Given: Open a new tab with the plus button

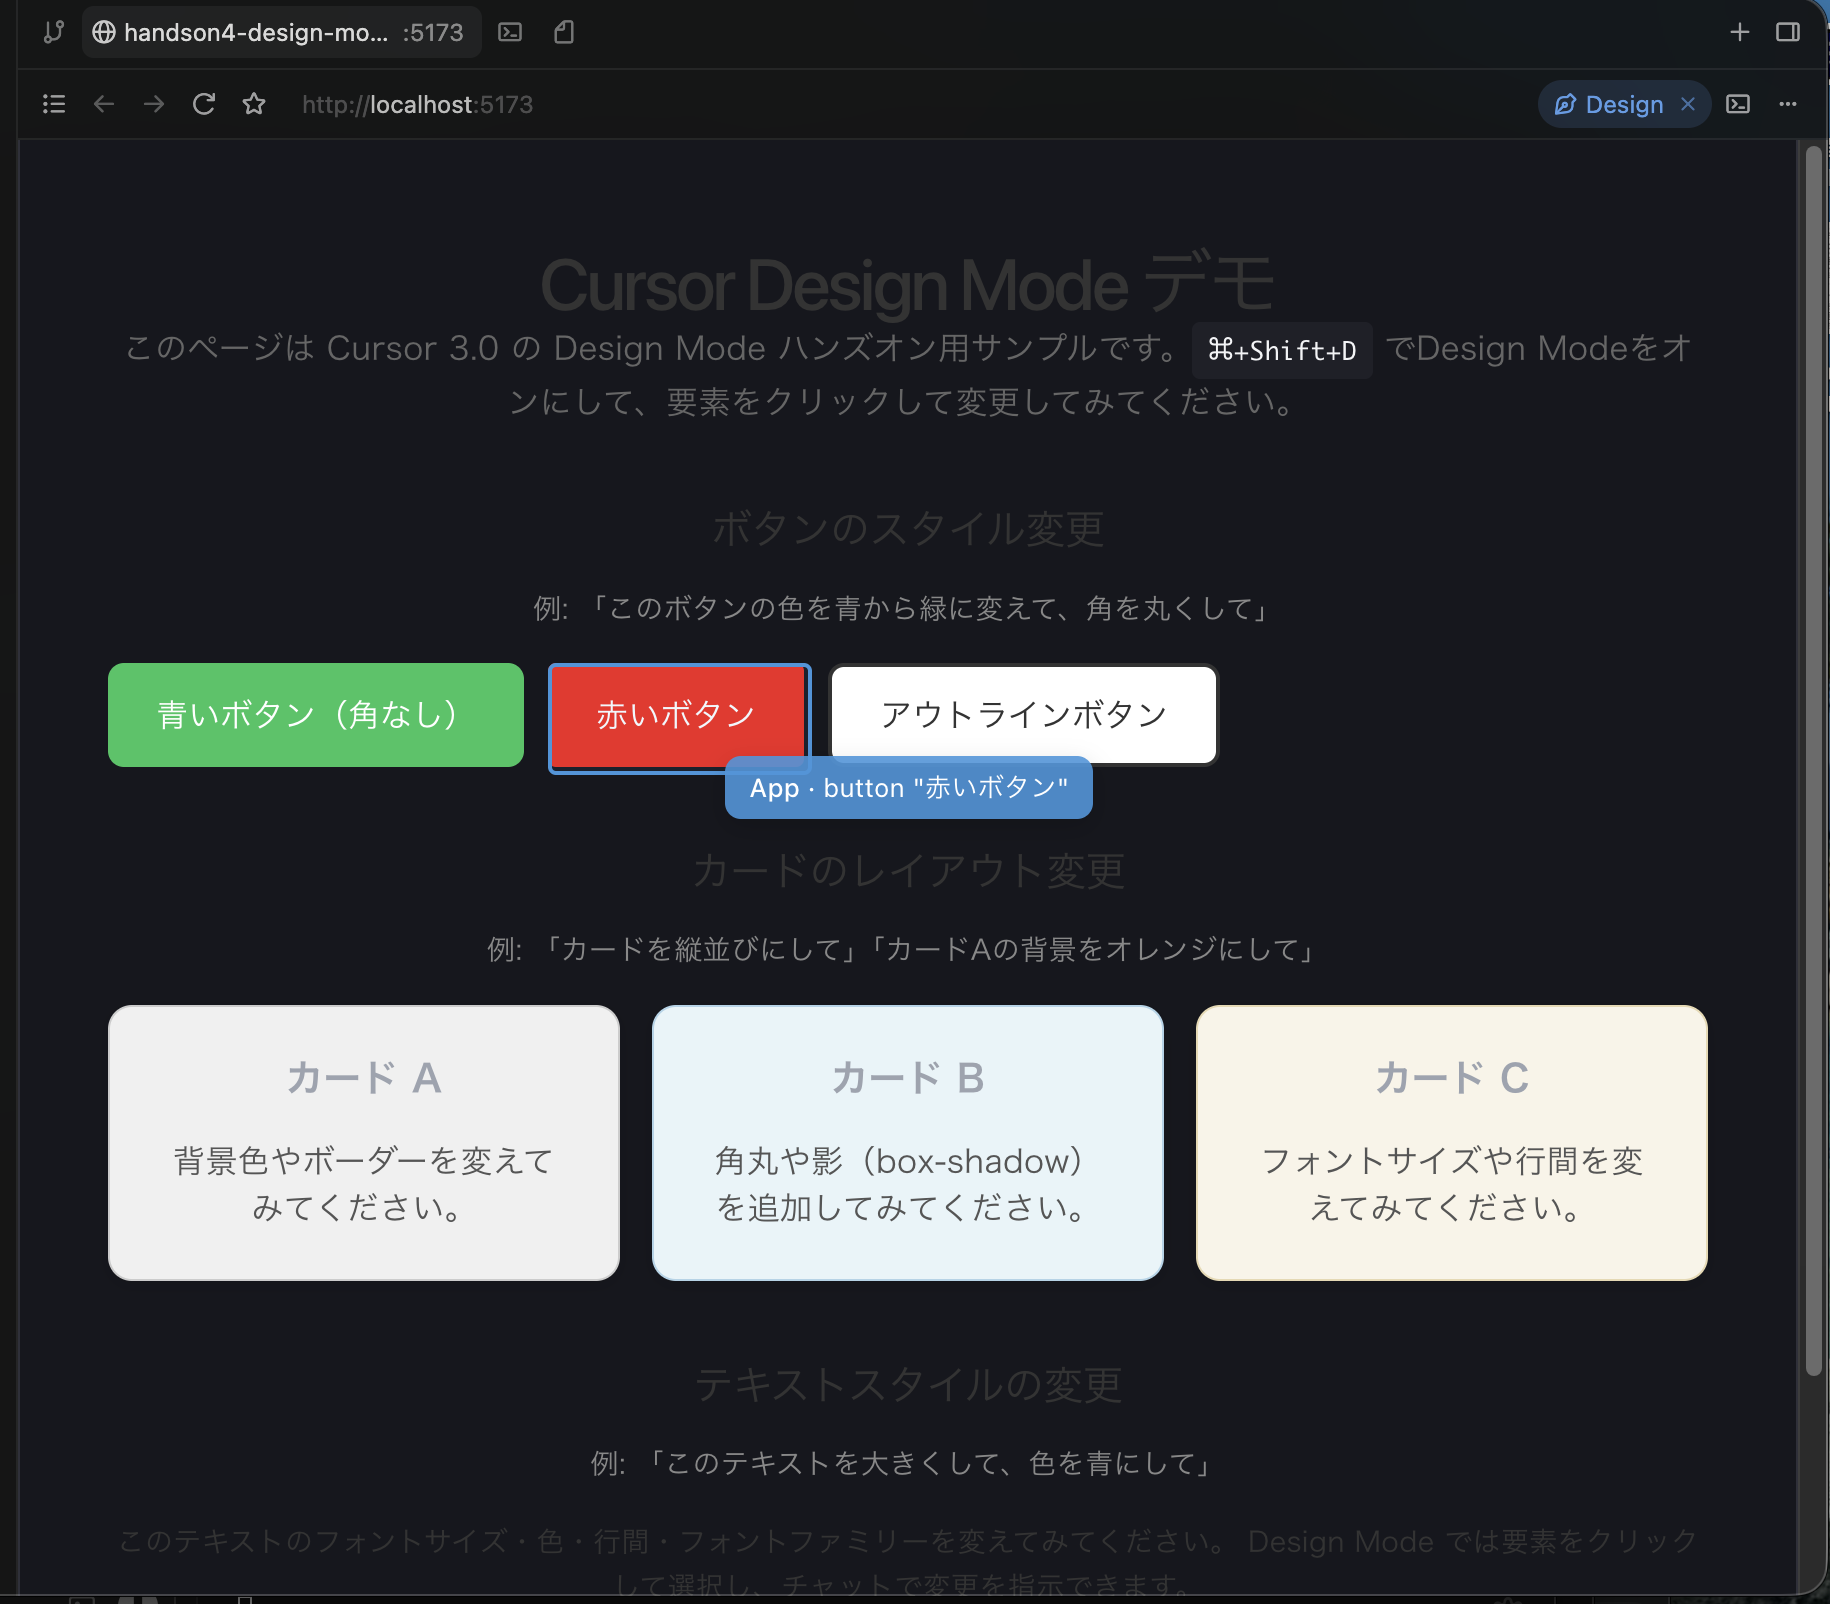Looking at the screenshot, I should pos(1740,31).
